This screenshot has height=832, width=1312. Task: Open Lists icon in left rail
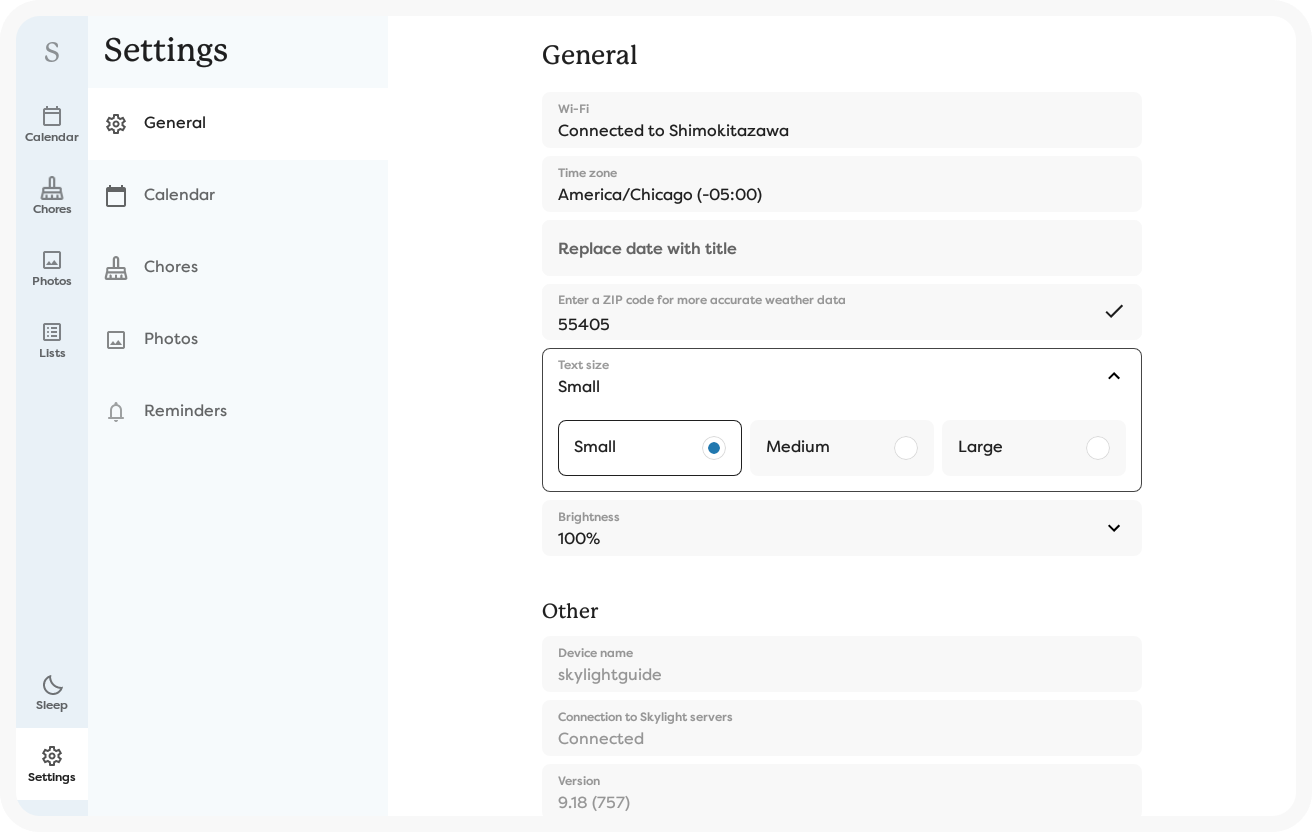[52, 340]
